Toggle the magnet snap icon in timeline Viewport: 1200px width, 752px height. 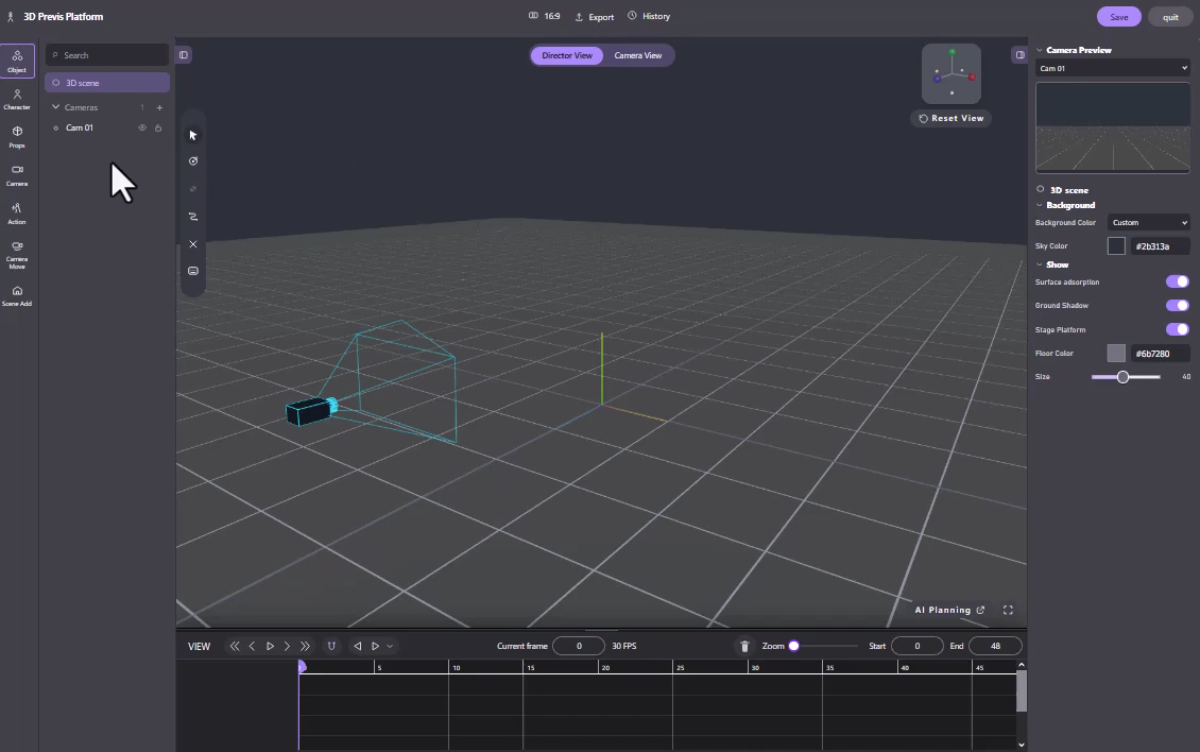[x=331, y=646]
